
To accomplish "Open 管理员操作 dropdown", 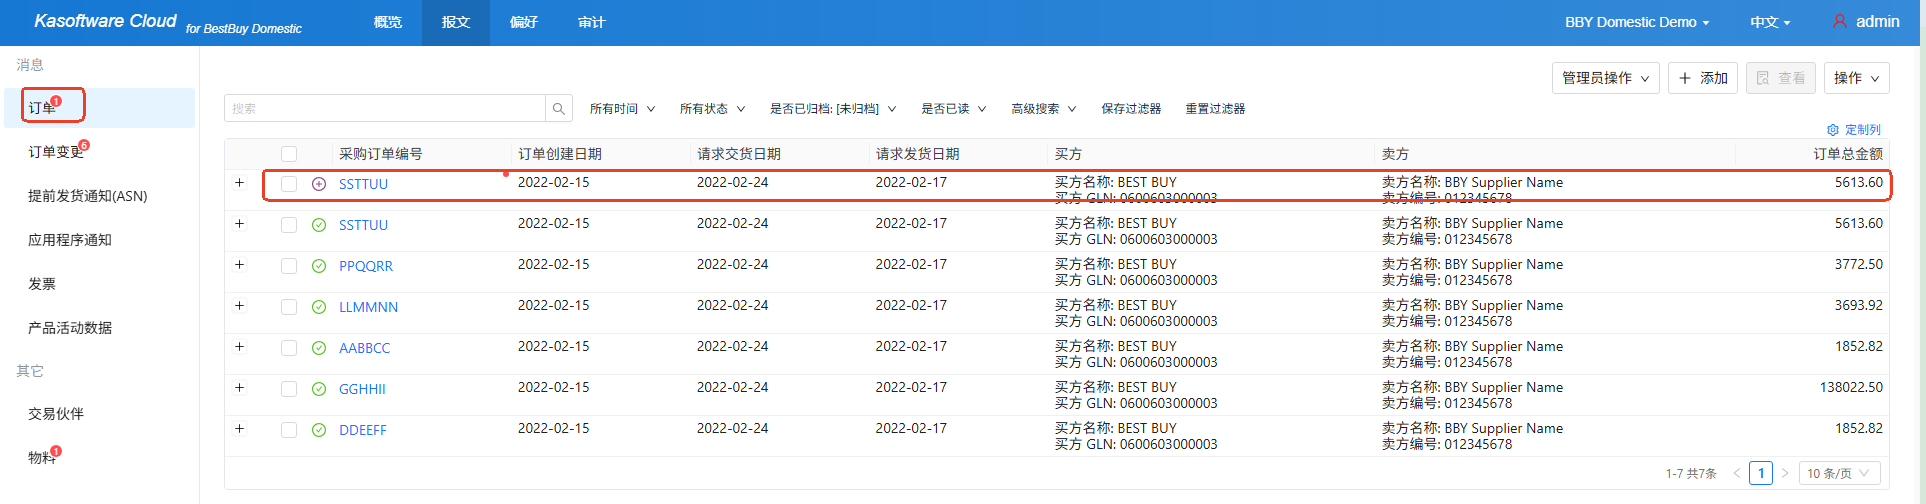I will pyautogui.click(x=1606, y=78).
